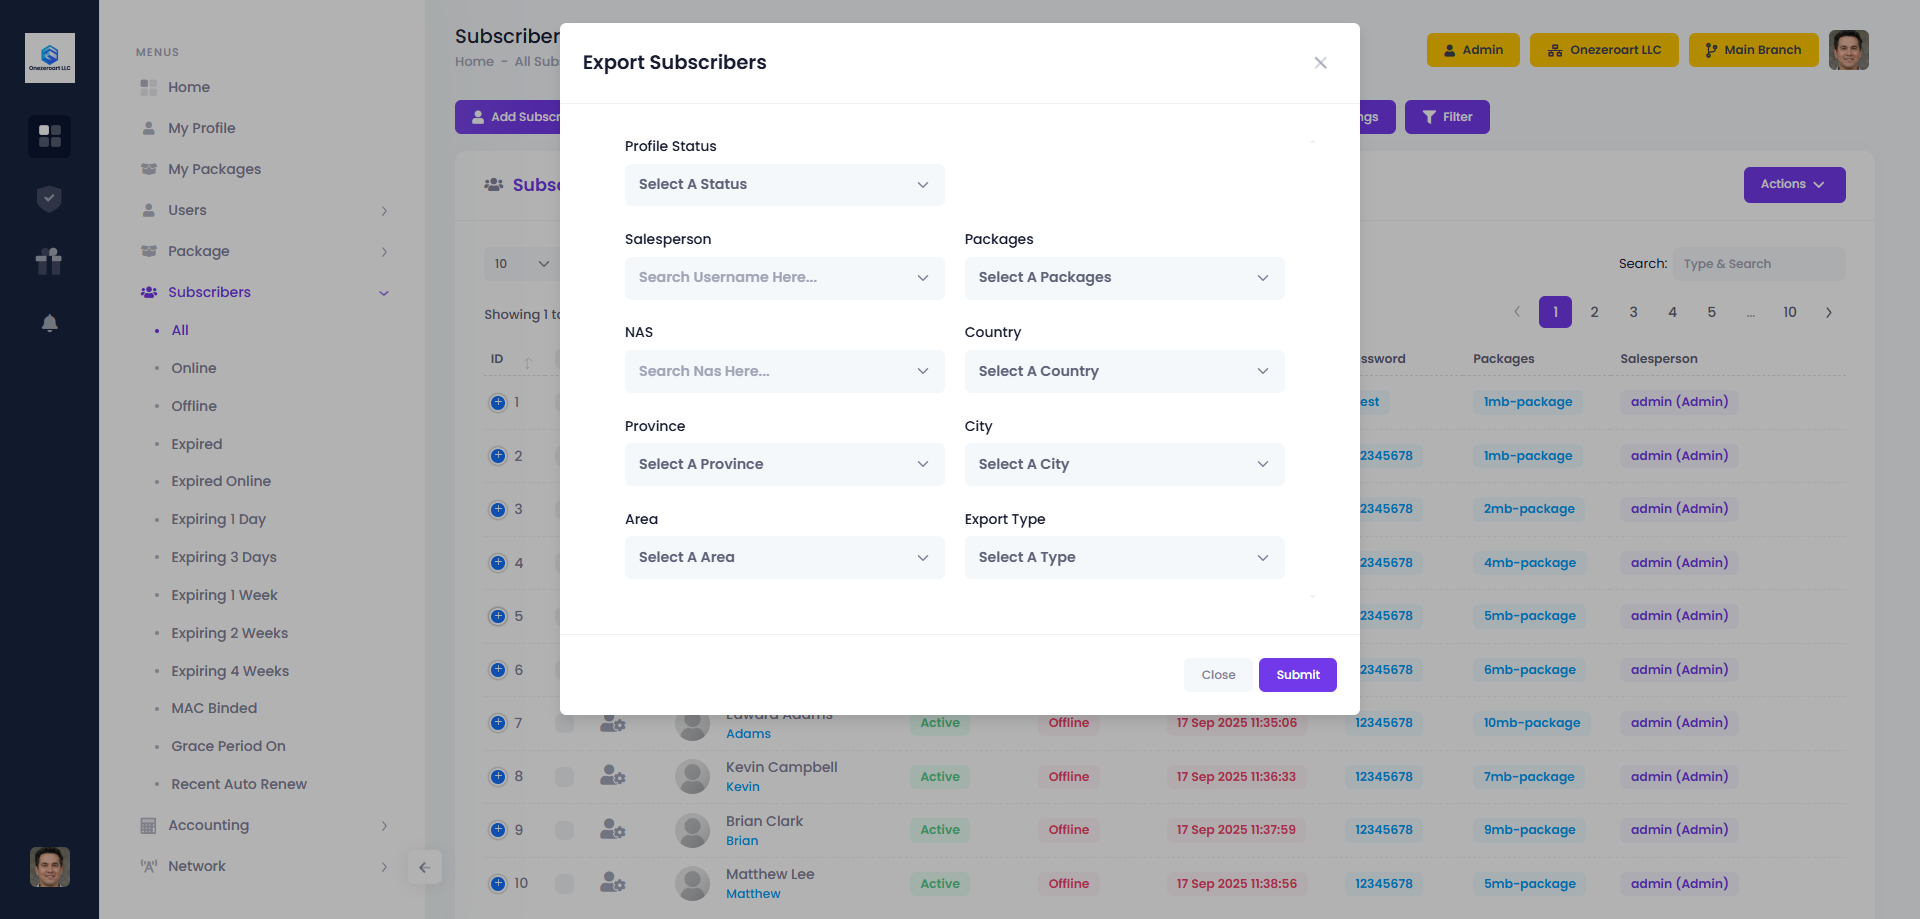Select the checkbox in row 10
The height and width of the screenshot is (919, 1920).
(x=565, y=884)
